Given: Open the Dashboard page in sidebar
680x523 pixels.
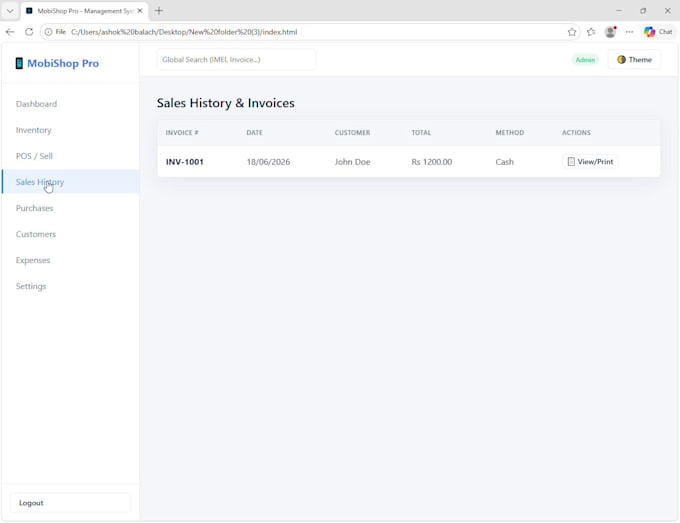Looking at the screenshot, I should (x=36, y=104).
